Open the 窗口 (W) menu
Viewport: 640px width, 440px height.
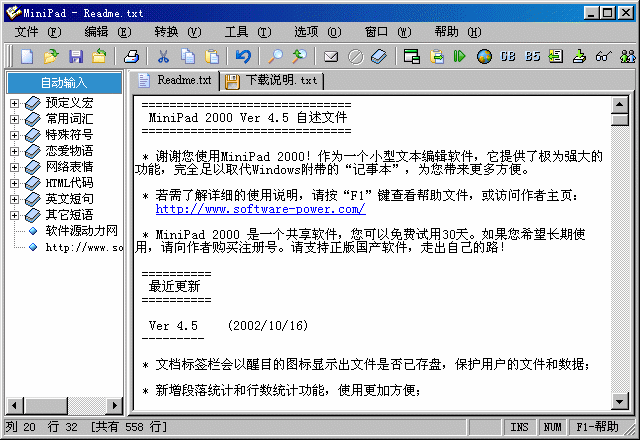tap(388, 32)
